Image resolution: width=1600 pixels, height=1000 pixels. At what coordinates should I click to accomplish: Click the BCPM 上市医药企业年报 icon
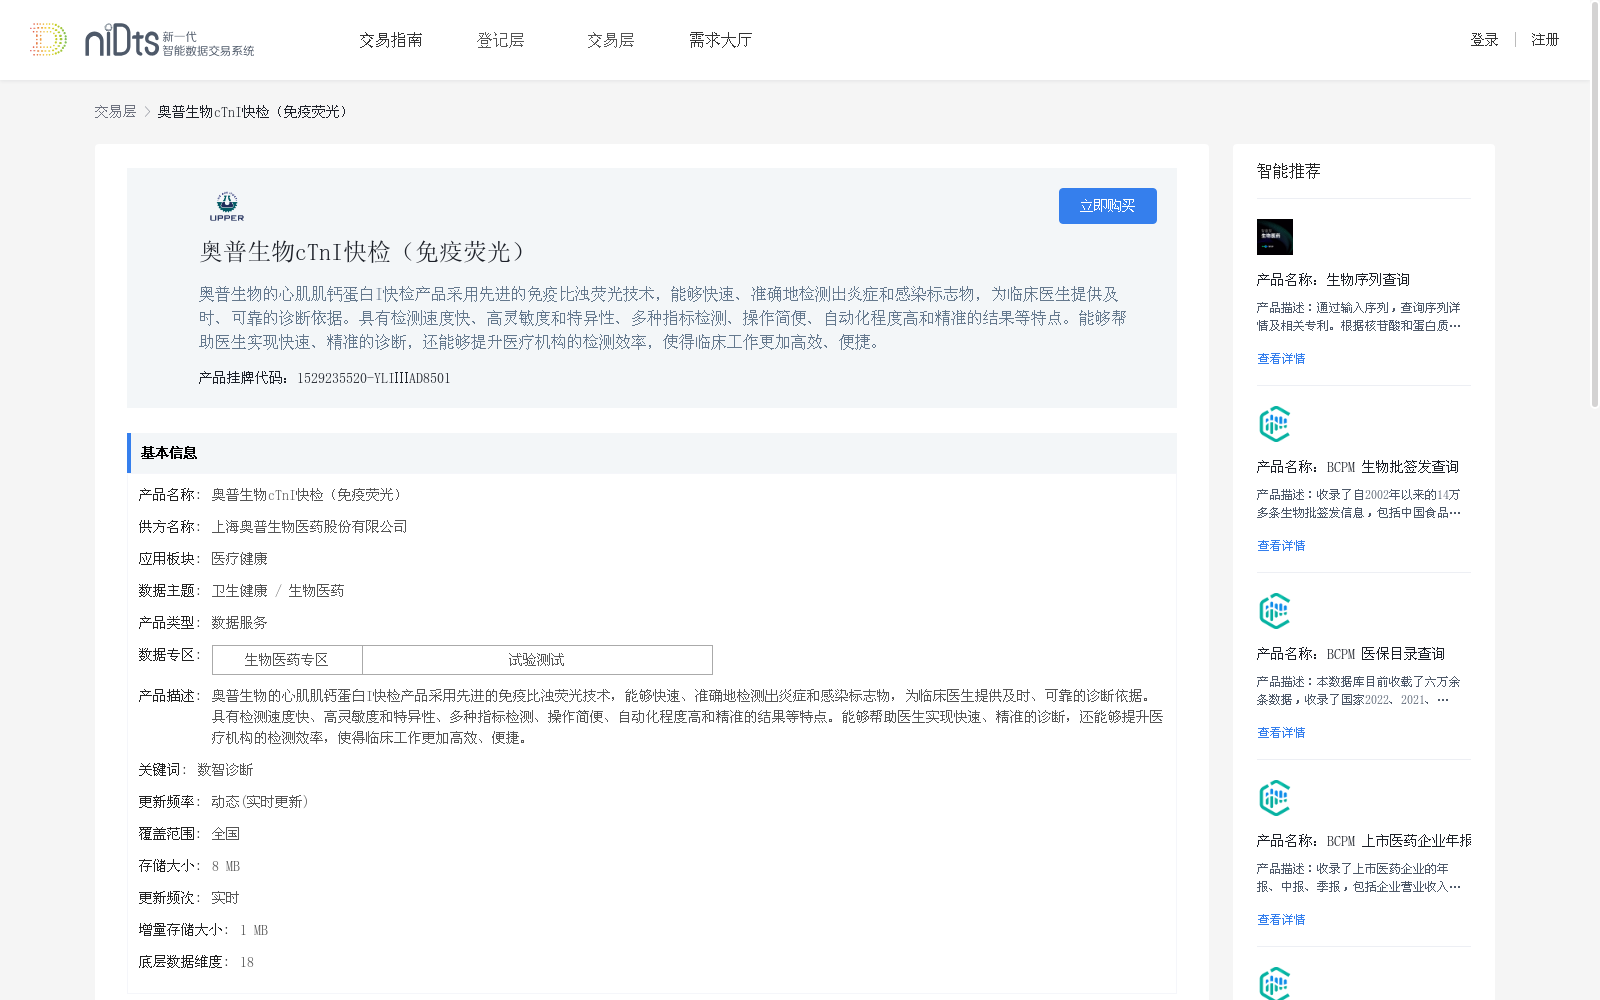pos(1275,798)
